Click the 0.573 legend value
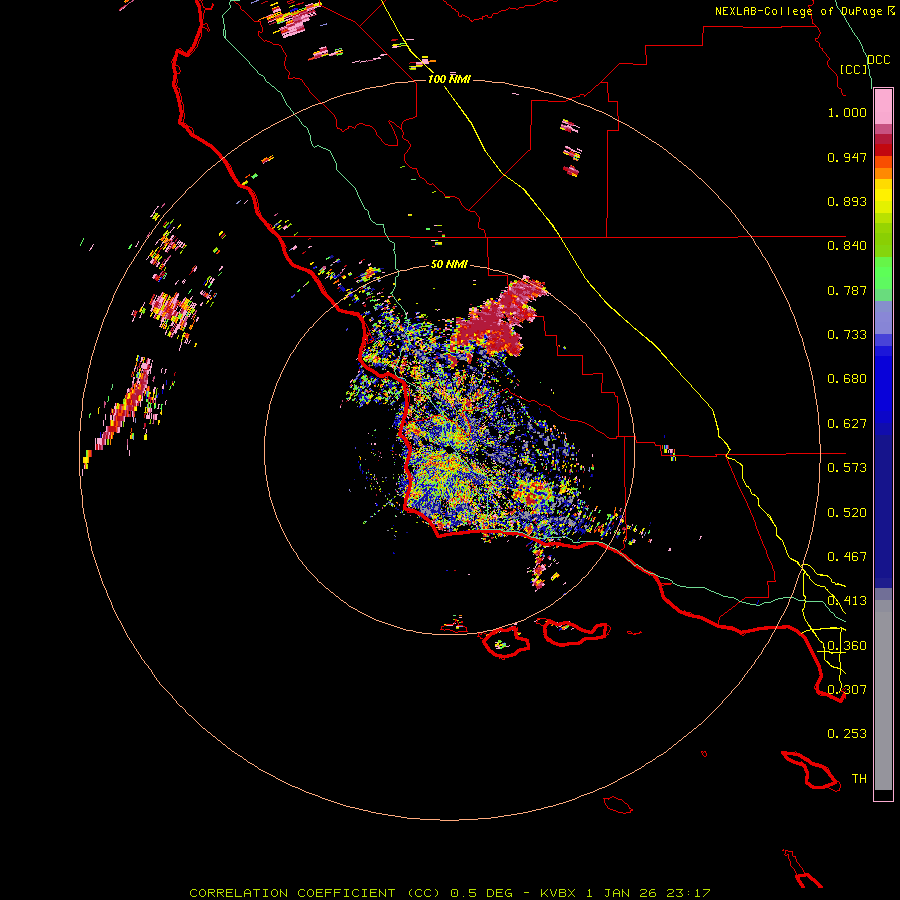Viewport: 900px width, 900px height. [847, 468]
